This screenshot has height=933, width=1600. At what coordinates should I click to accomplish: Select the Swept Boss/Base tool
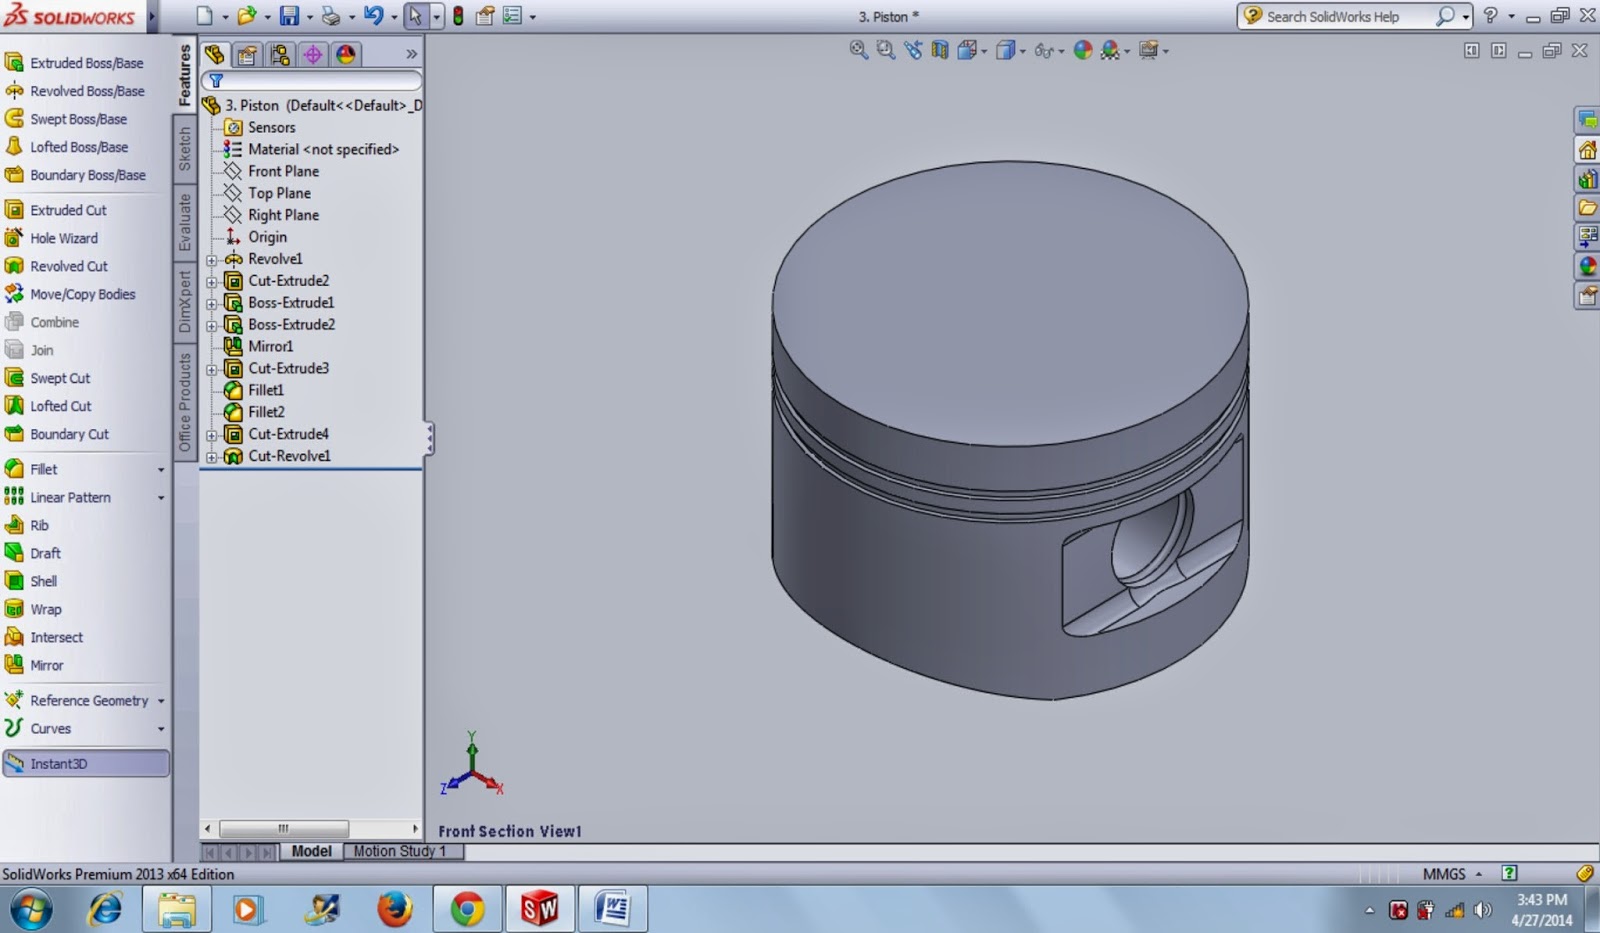point(66,119)
